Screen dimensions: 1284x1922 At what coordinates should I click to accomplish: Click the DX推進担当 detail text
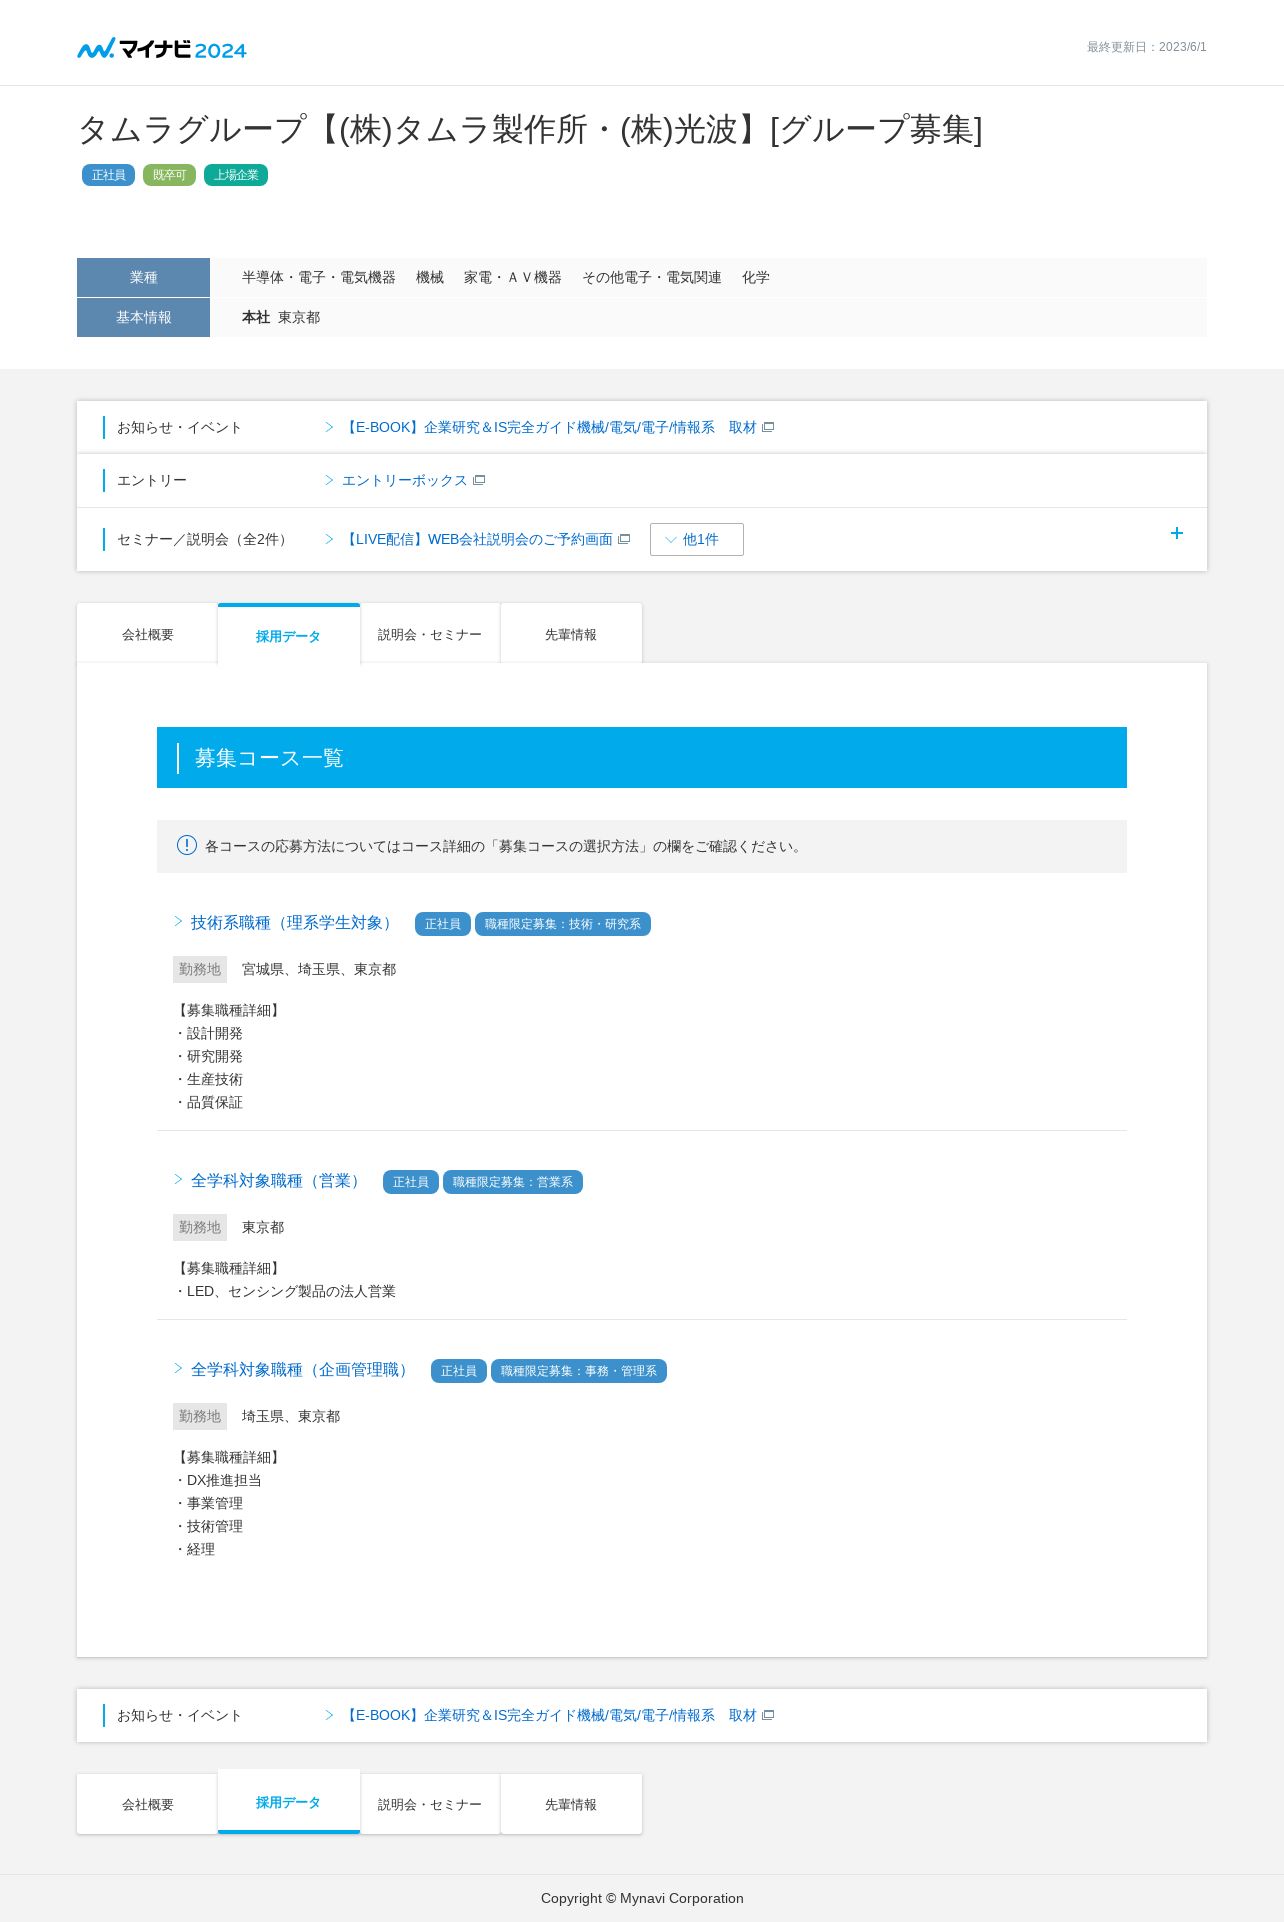(x=224, y=1480)
